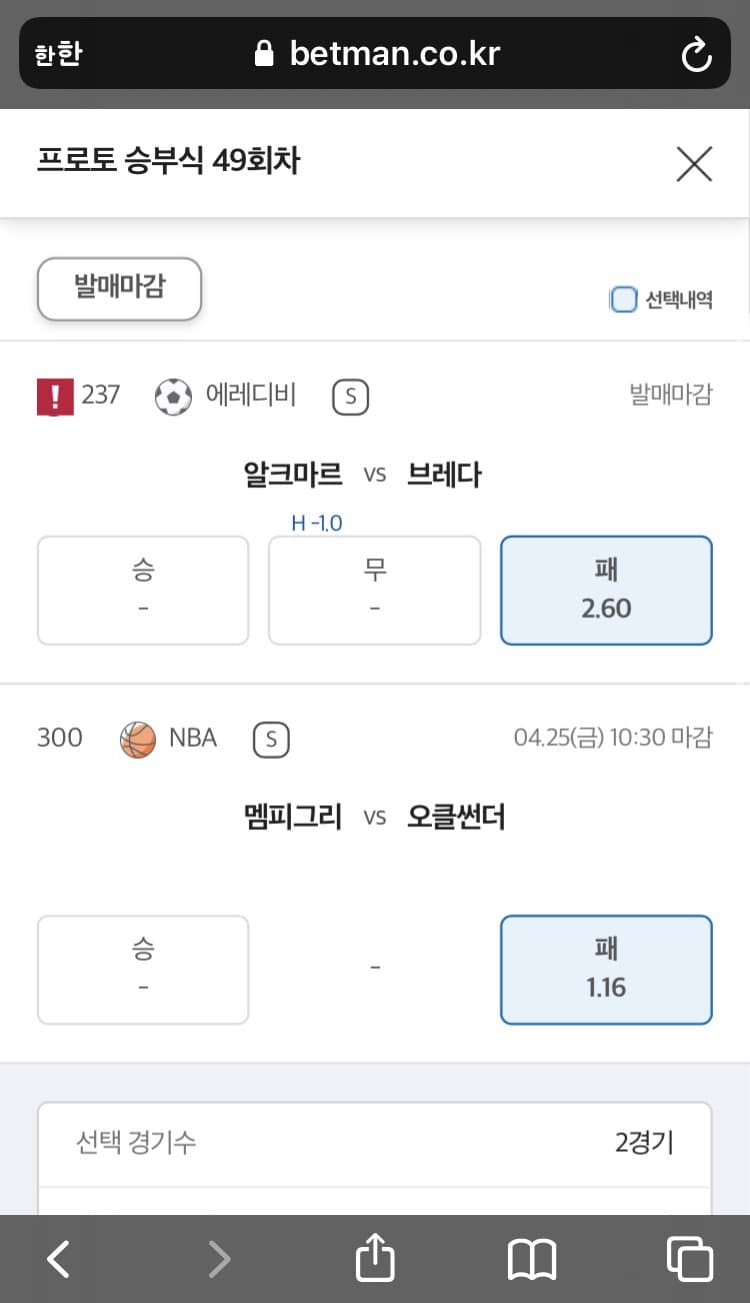Image resolution: width=750 pixels, height=1303 pixels.
Task: Tap the lock icon beside betman.co.kr
Action: [x=264, y=53]
